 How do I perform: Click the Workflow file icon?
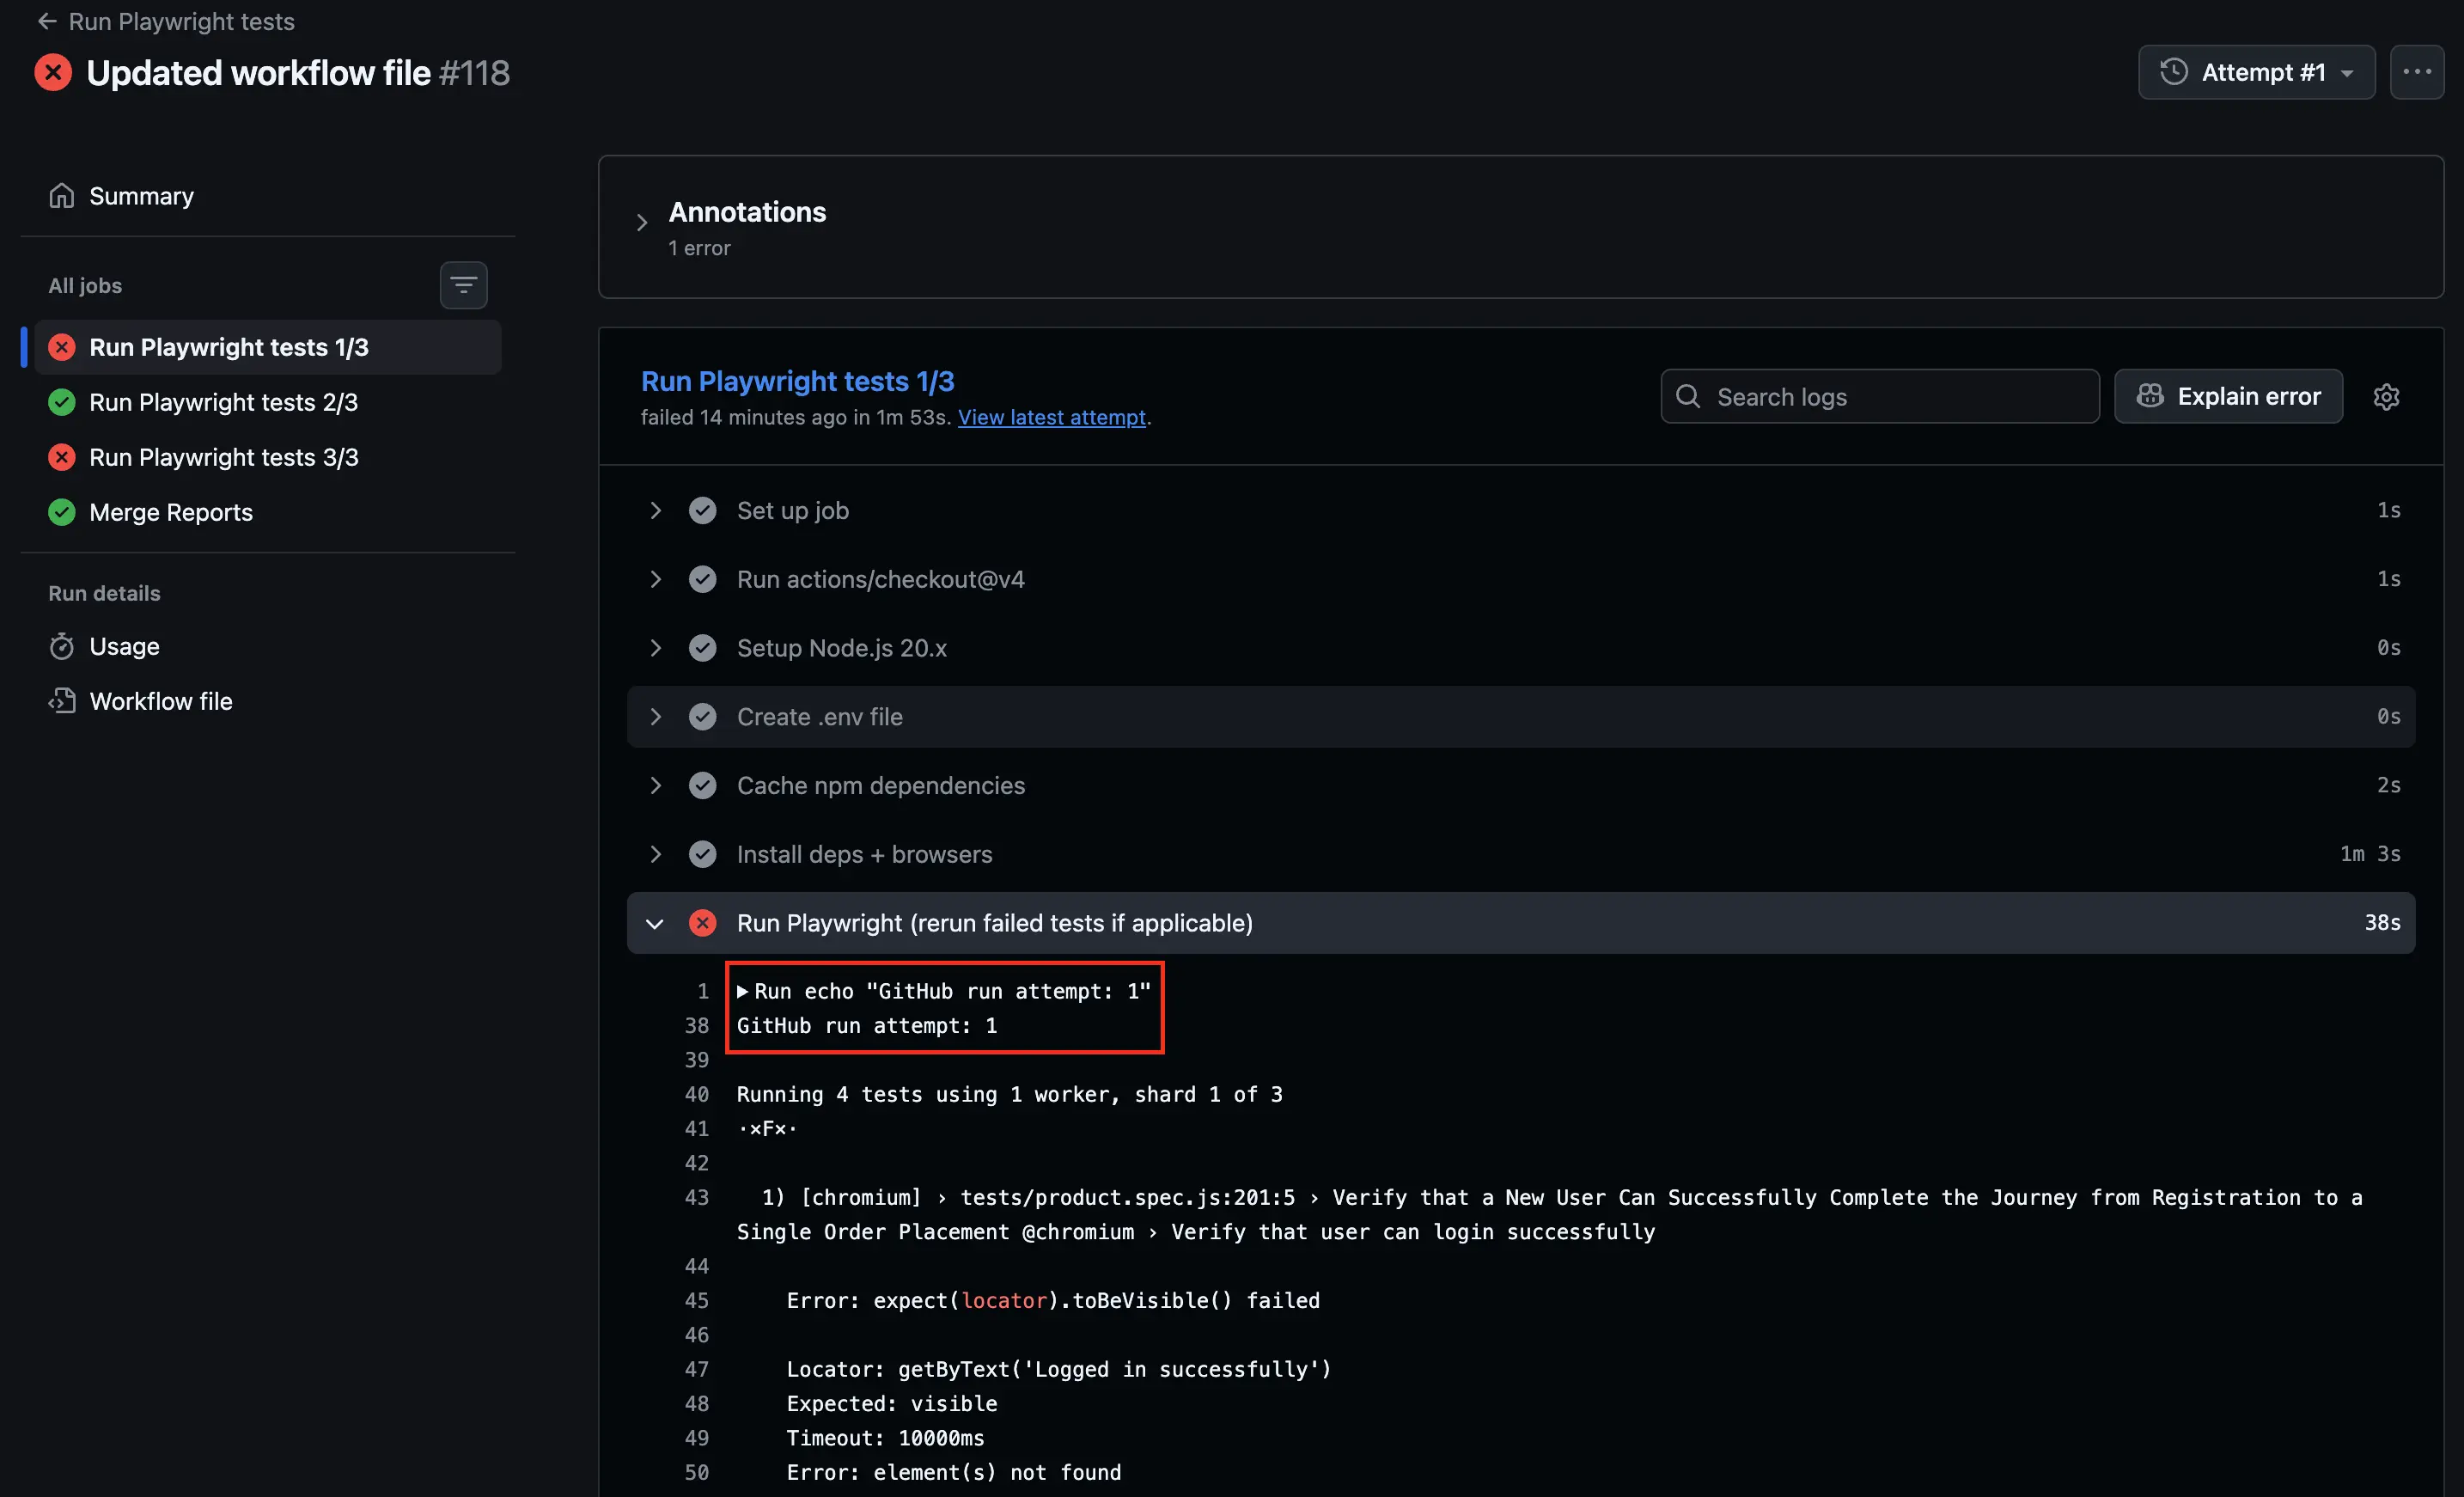click(62, 701)
